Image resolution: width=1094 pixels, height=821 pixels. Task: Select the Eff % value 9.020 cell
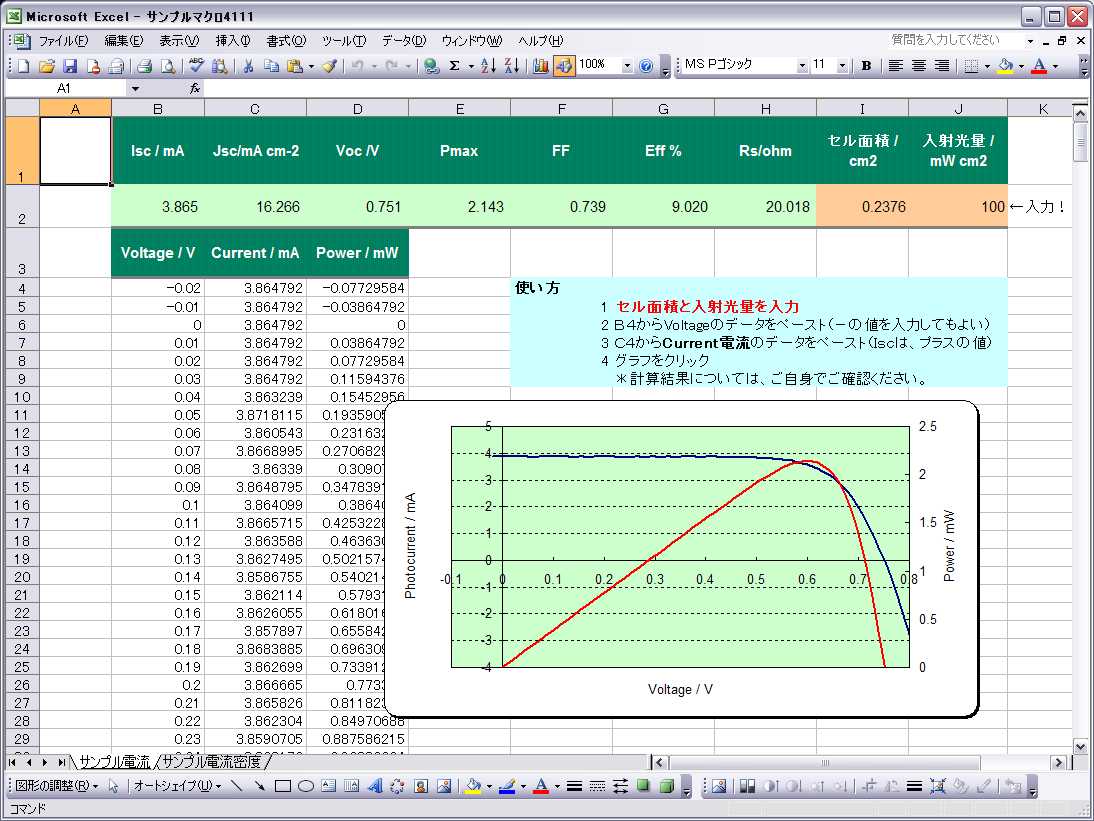(664, 206)
